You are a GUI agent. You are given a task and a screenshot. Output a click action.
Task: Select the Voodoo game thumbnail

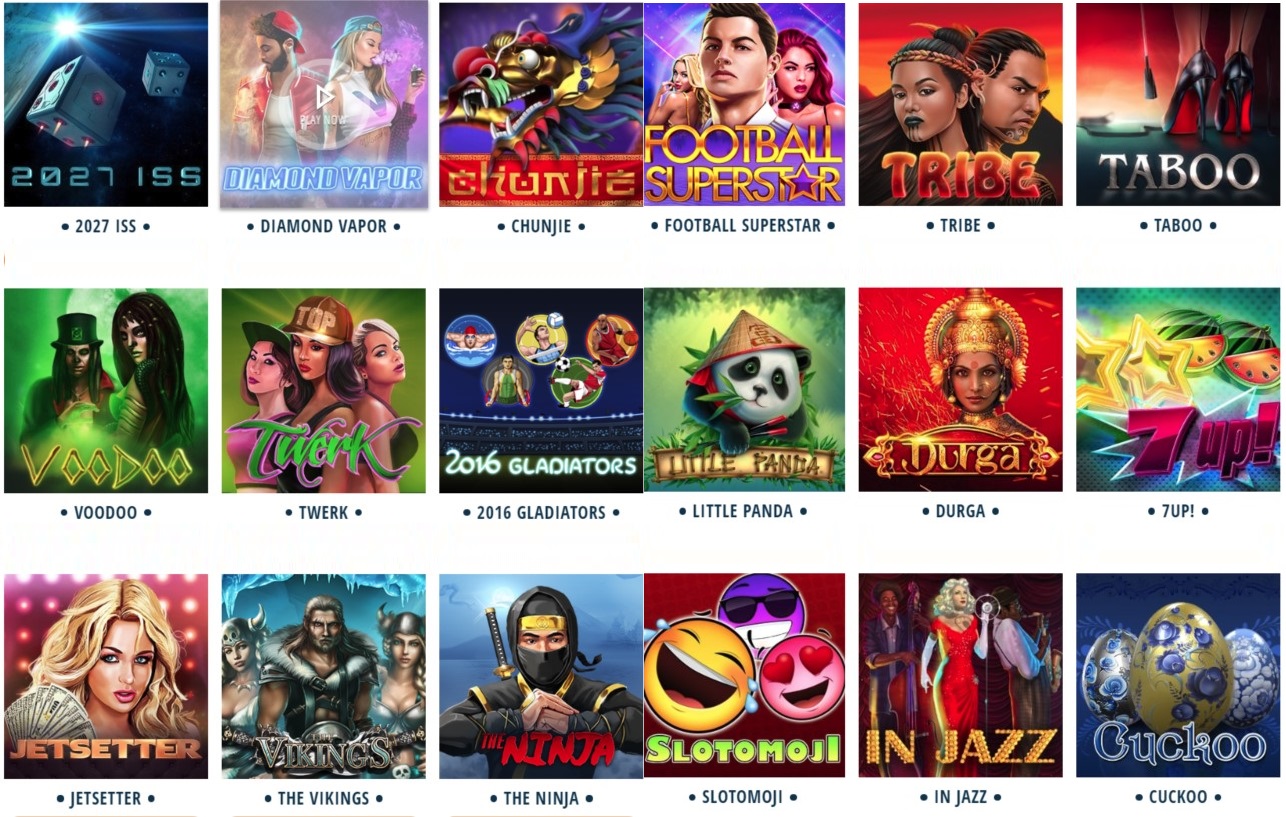(106, 391)
